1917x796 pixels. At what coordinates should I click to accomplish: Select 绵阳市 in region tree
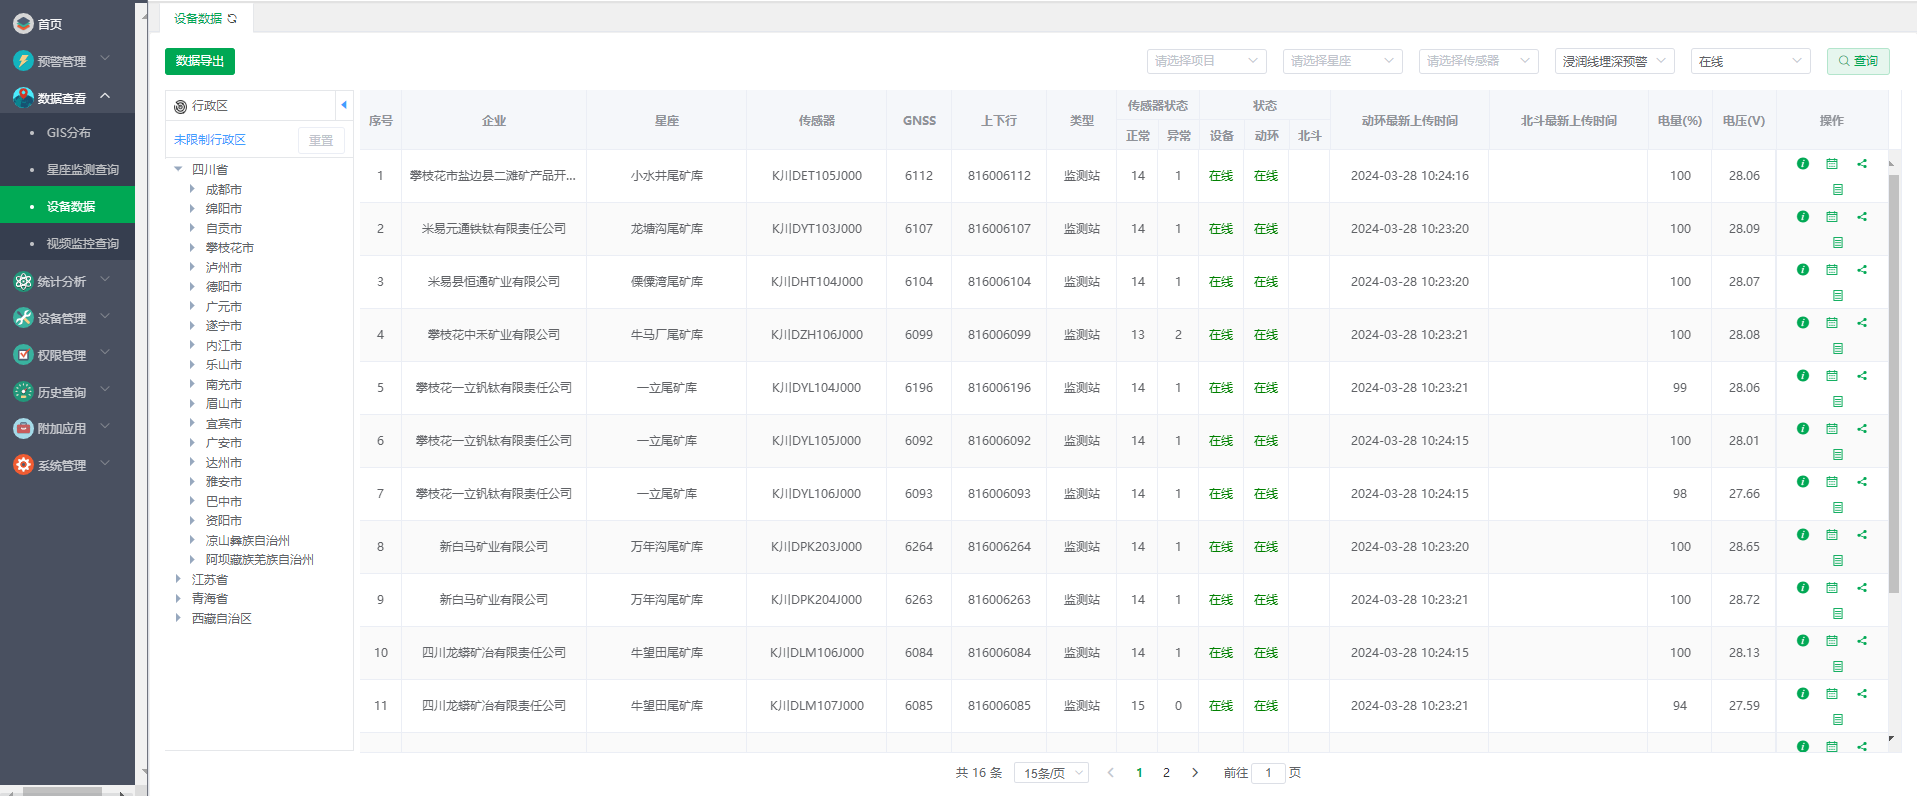(x=223, y=208)
